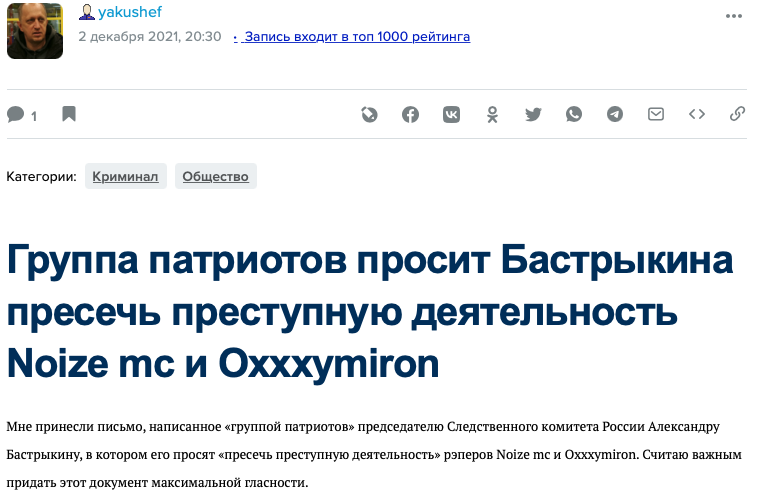Share the post on Facebook

[x=411, y=114]
